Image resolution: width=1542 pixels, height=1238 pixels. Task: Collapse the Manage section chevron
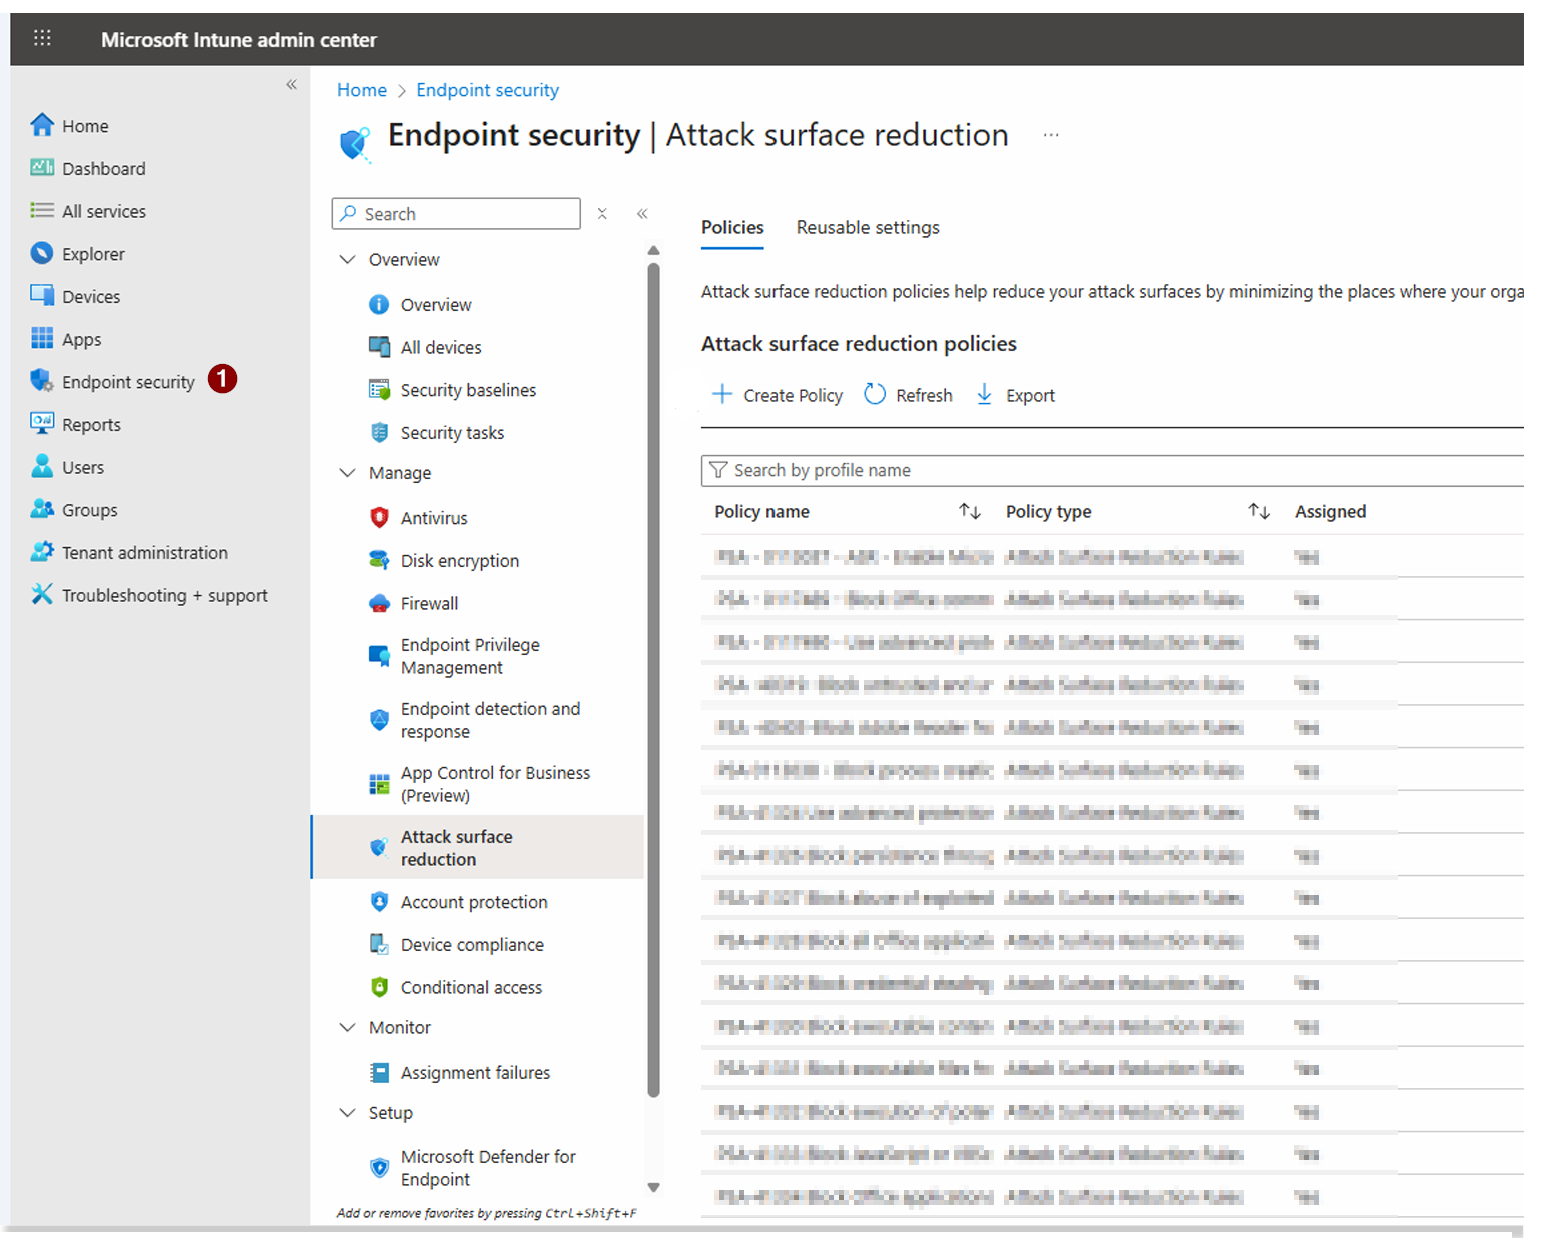coord(347,472)
